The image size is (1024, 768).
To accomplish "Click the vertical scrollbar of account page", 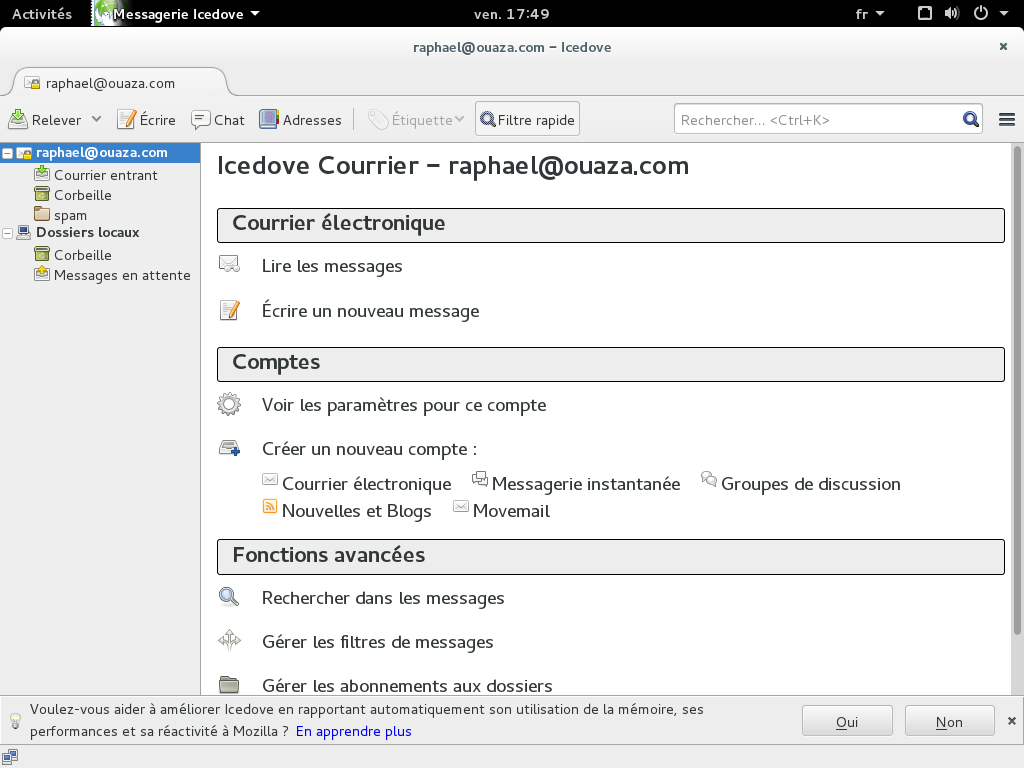I will click(1017, 391).
